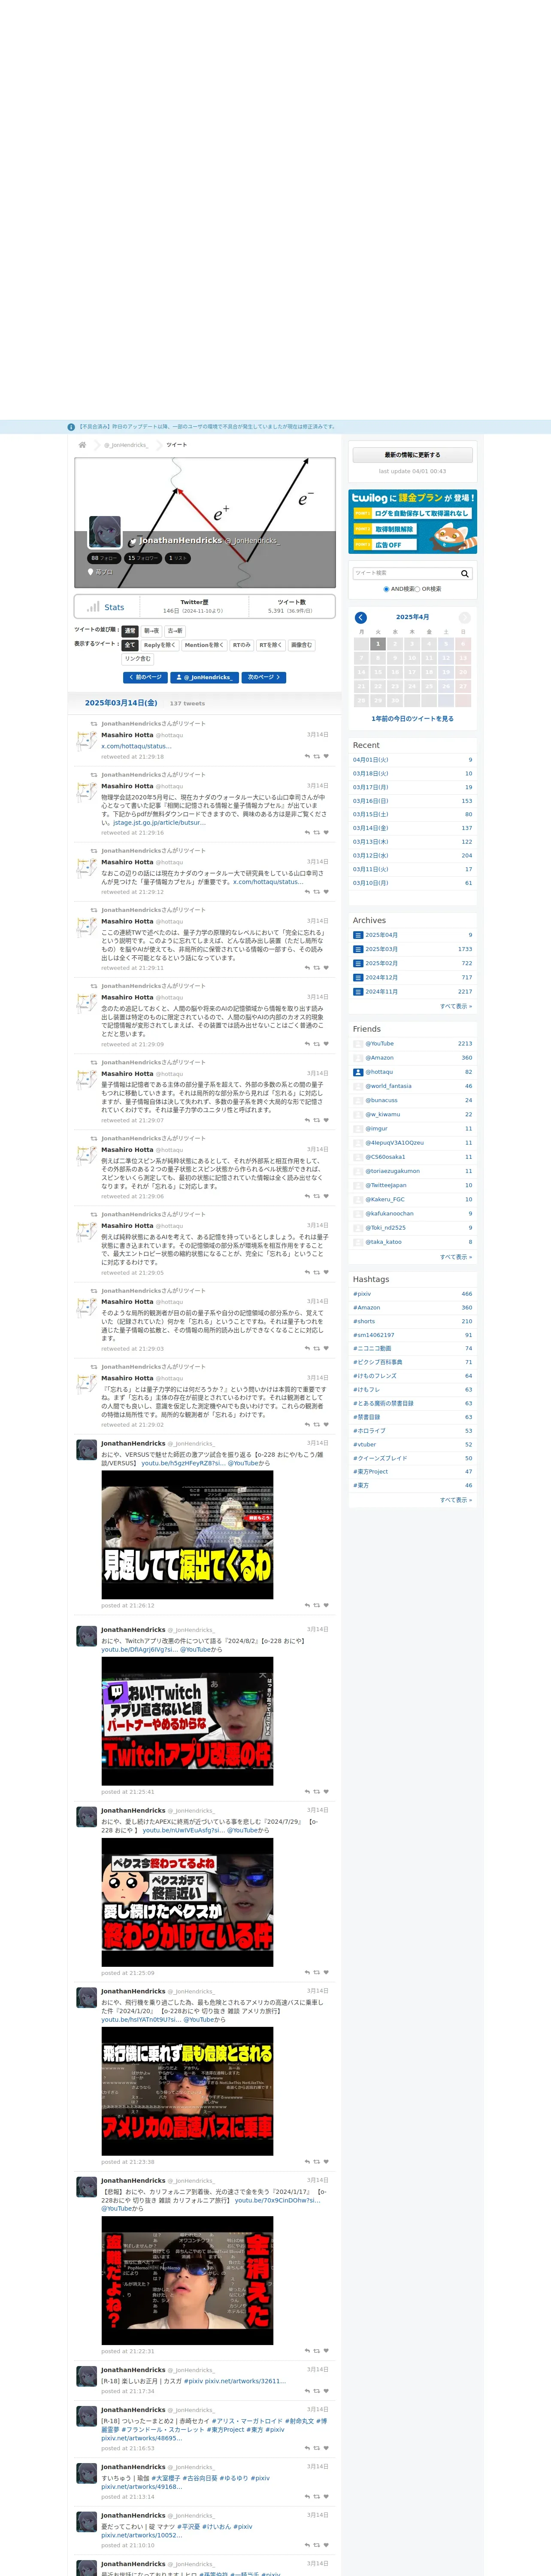Expand all Archives with すべて表示
The image size is (551, 2576).
click(456, 1006)
